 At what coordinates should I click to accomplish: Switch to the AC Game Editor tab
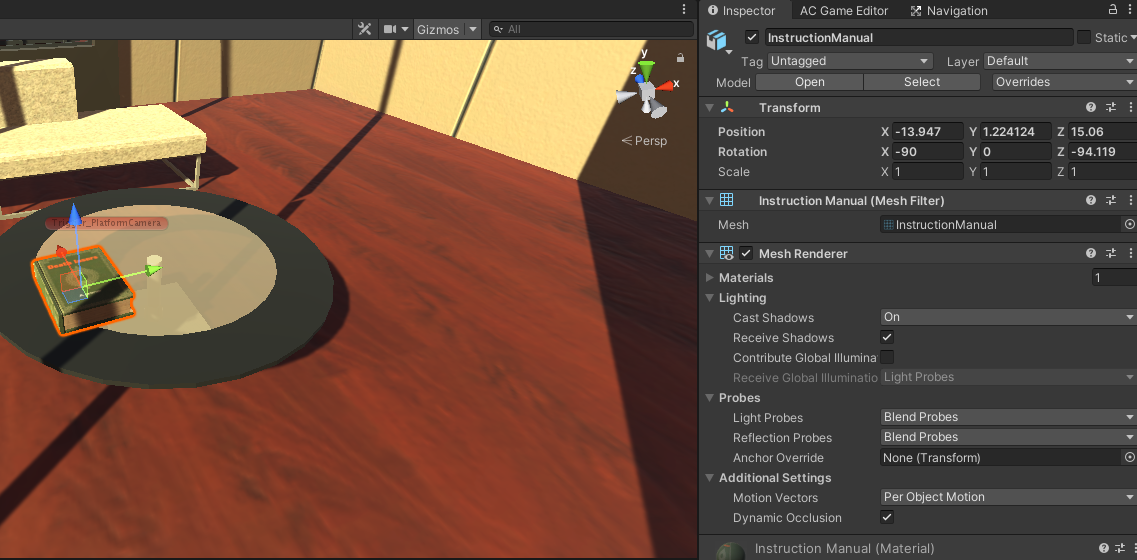coord(843,11)
